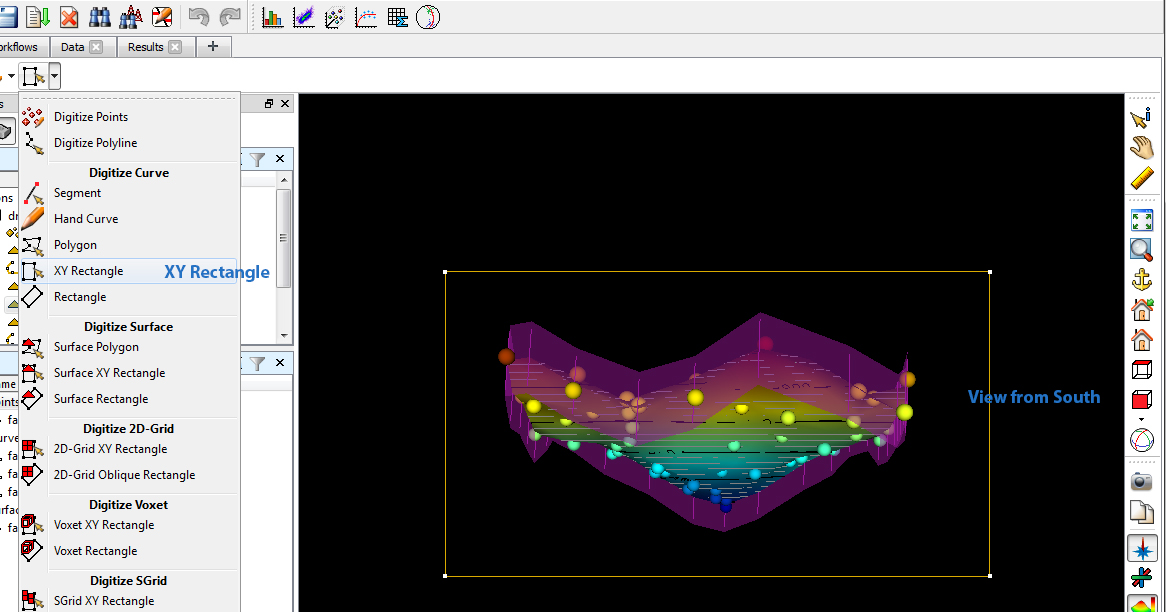1166x612 pixels.
Task: Switch to the Results tab
Action: 145,47
